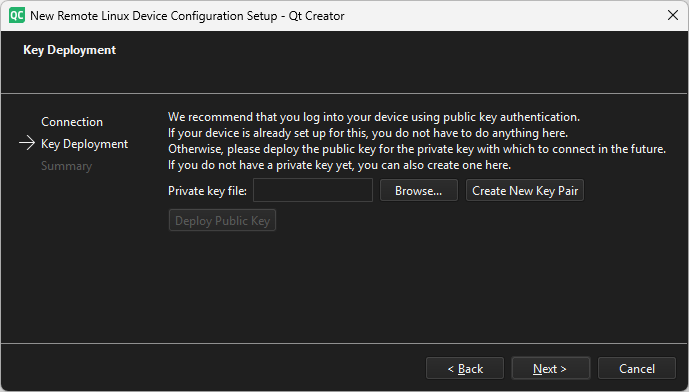Click the Qt Creator logo icon
The image size is (689, 392).
click(17, 16)
